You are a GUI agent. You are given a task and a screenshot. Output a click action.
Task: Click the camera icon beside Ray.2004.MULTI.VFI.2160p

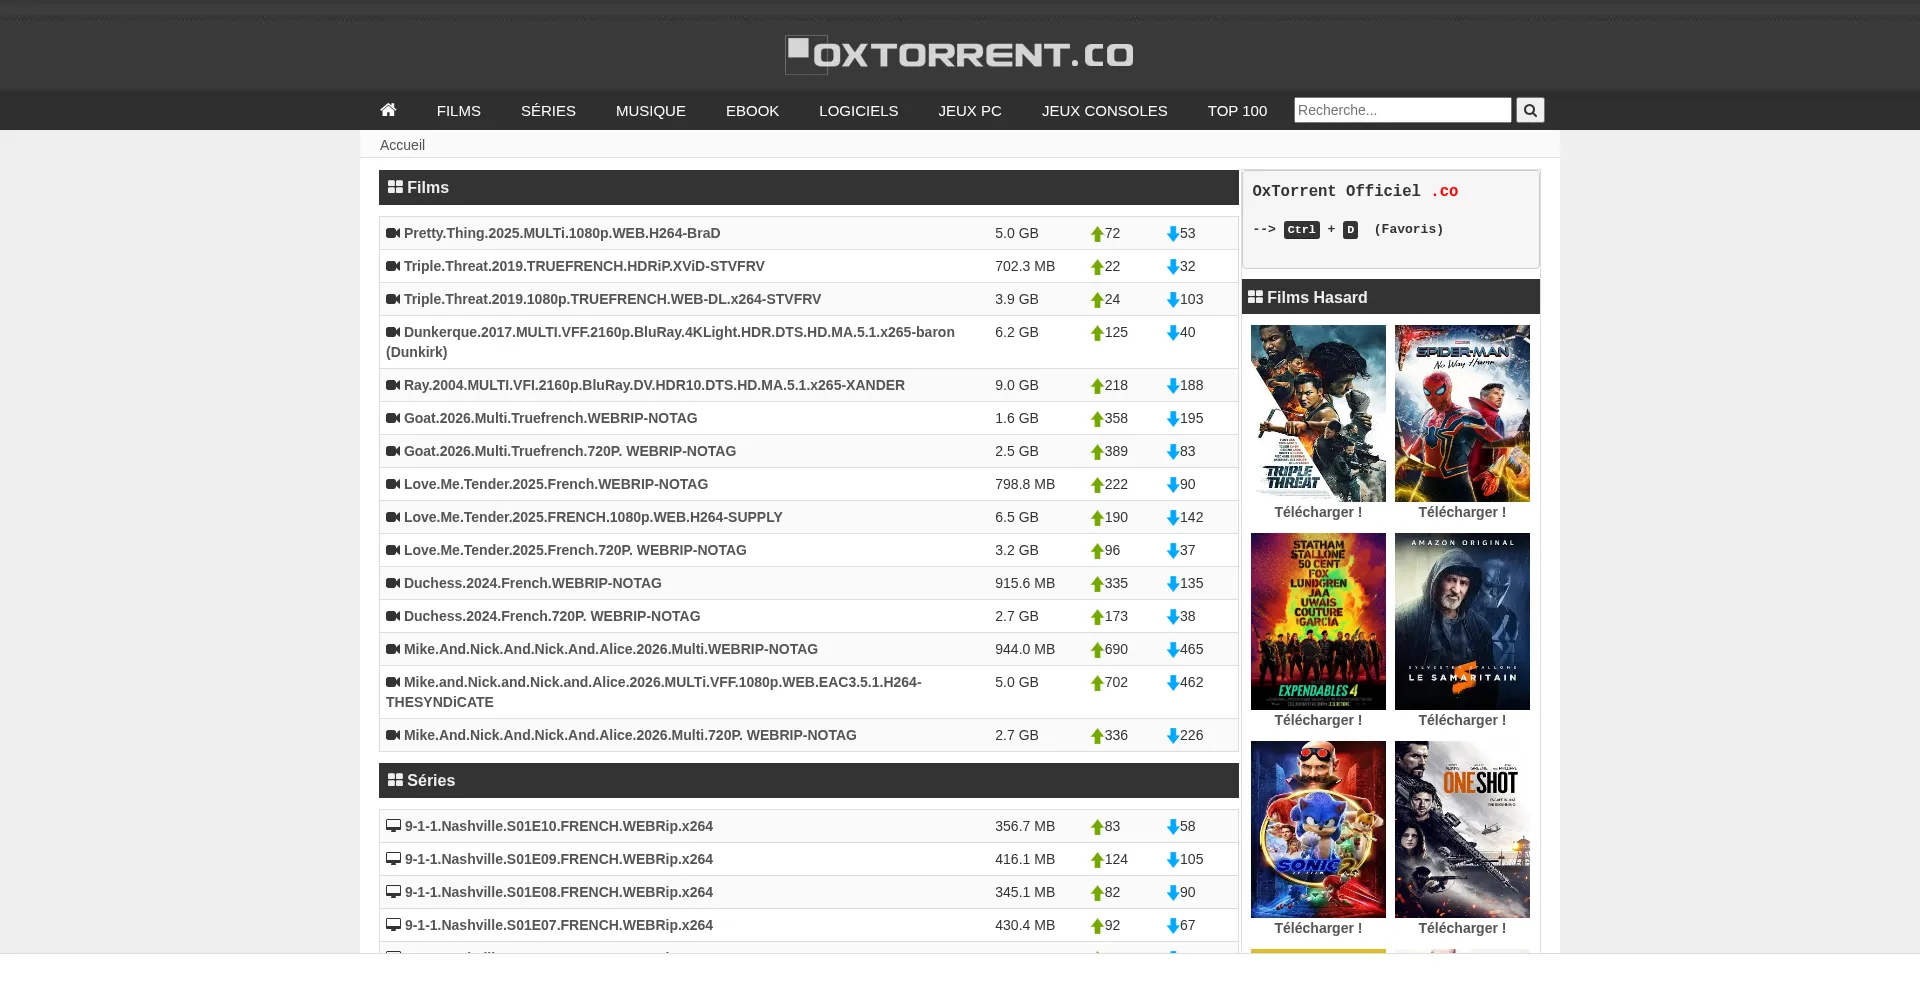coord(393,385)
